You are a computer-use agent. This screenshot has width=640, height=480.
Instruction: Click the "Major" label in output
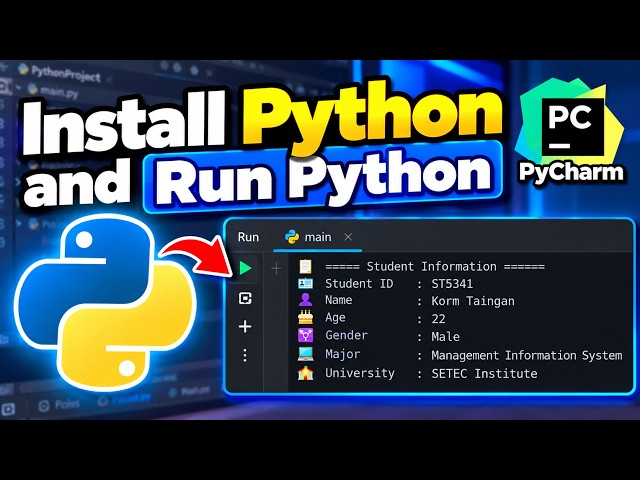(342, 354)
